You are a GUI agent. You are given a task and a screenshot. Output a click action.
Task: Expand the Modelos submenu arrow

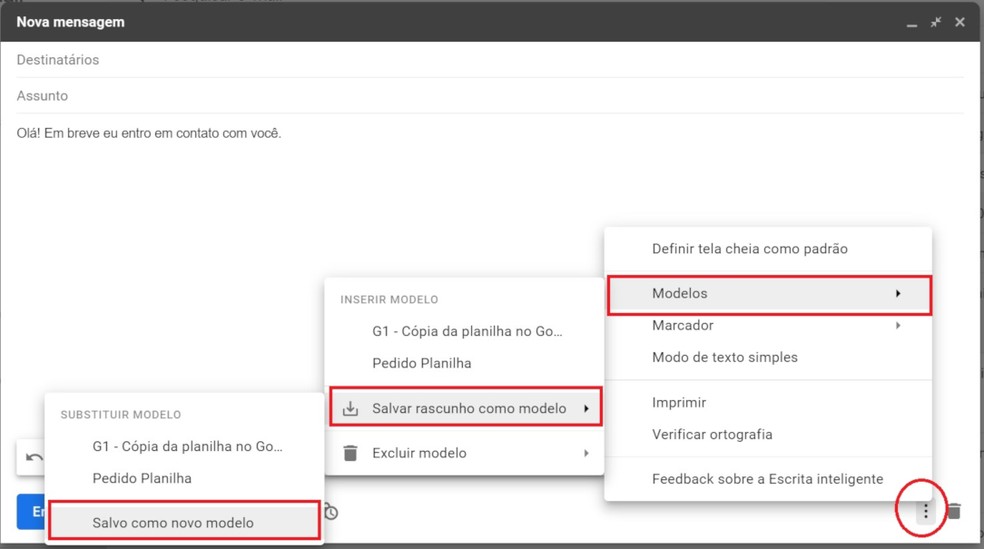pos(898,294)
